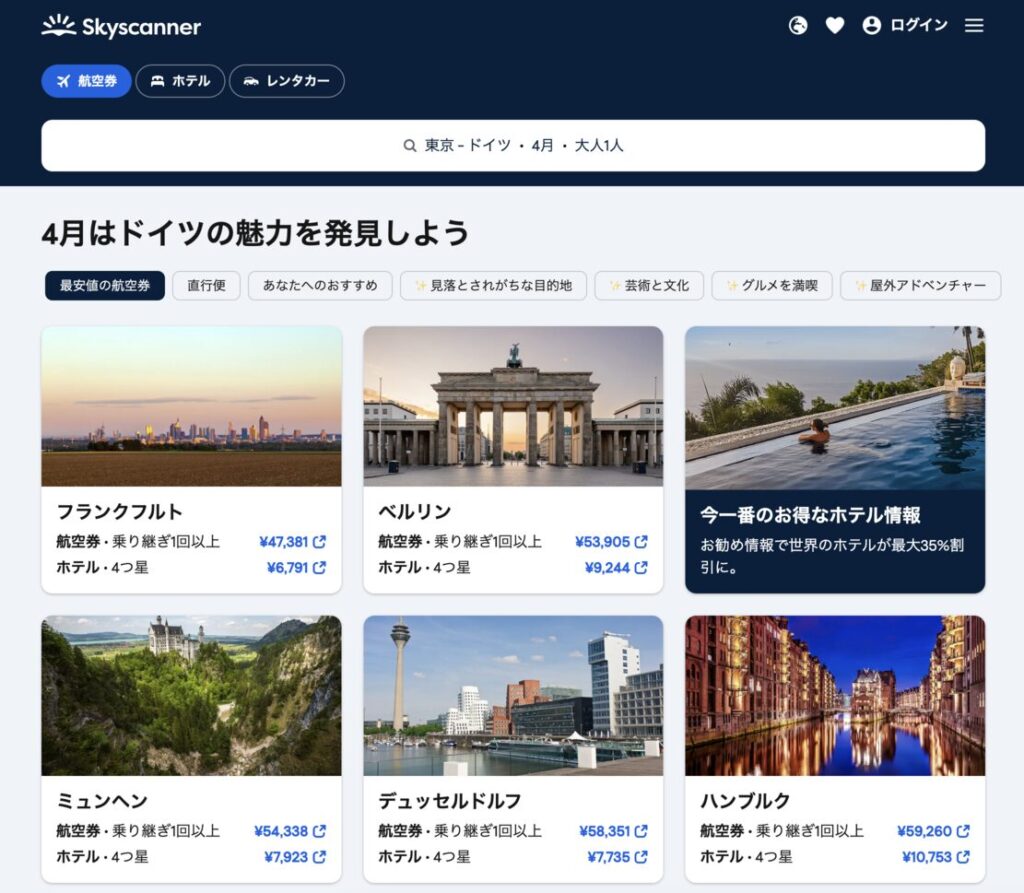Click the Düsseldorf harbor photo

pos(512,695)
